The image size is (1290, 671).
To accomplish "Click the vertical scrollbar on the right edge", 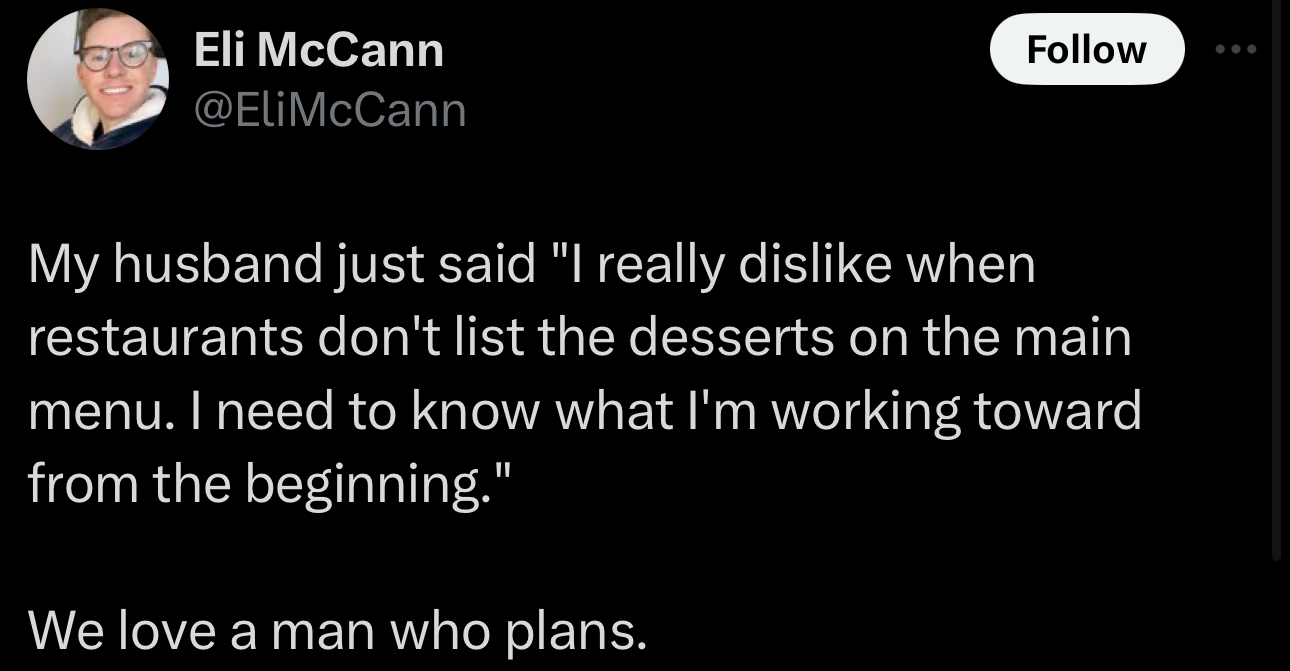I will [x=1276, y=300].
